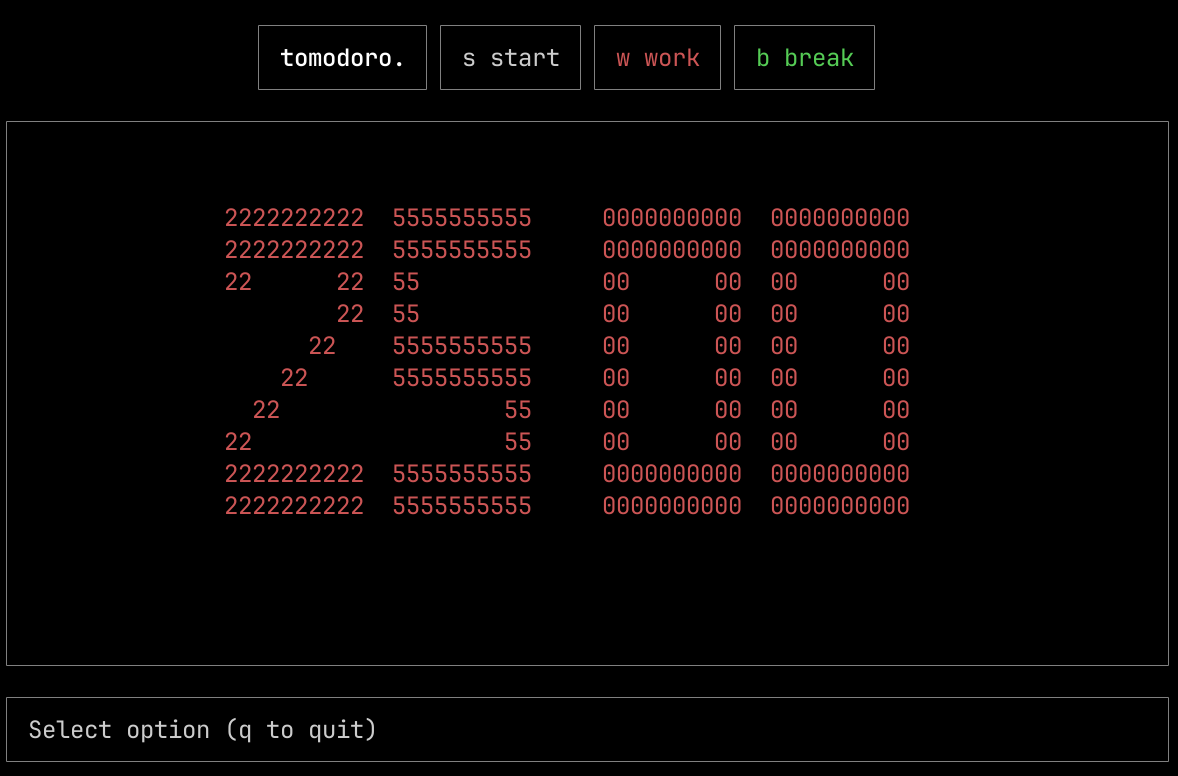The width and height of the screenshot is (1178, 776).
Task: Switch to b break mode
Action: pyautogui.click(x=804, y=58)
